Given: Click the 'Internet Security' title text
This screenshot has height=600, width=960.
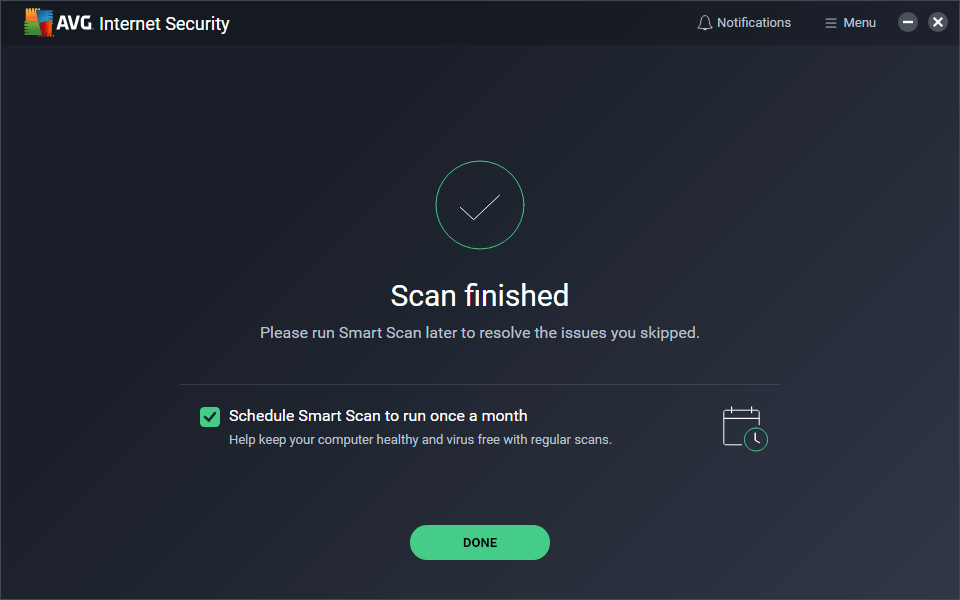Looking at the screenshot, I should click(x=164, y=24).
